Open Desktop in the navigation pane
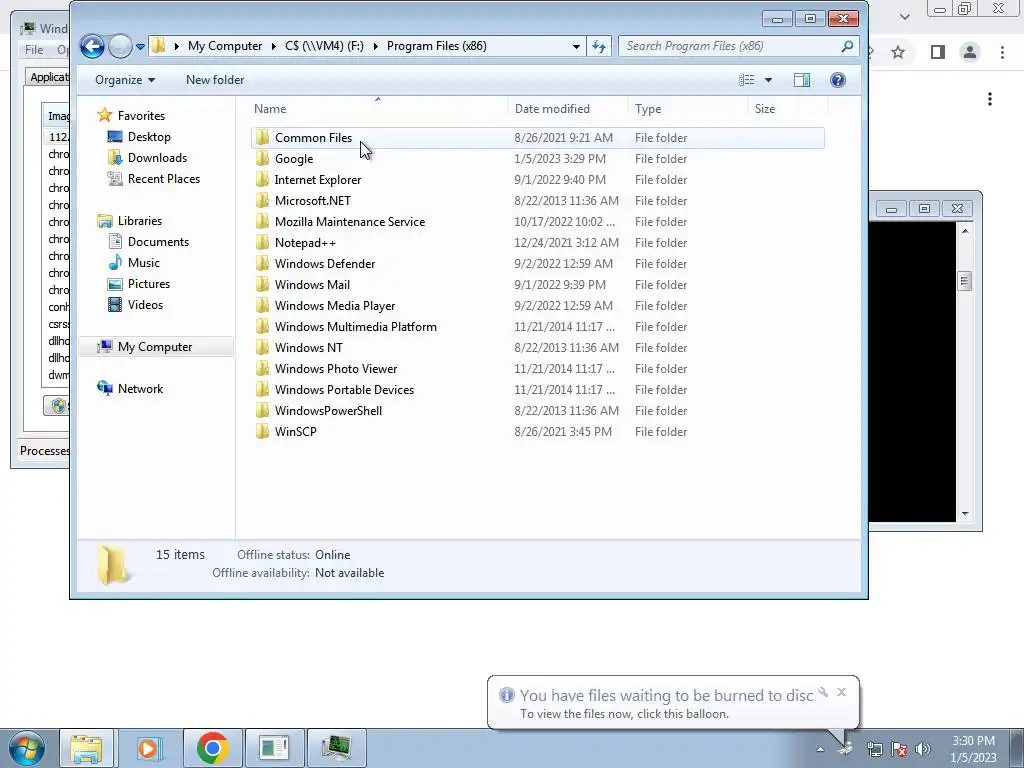1024x768 pixels. [149, 136]
